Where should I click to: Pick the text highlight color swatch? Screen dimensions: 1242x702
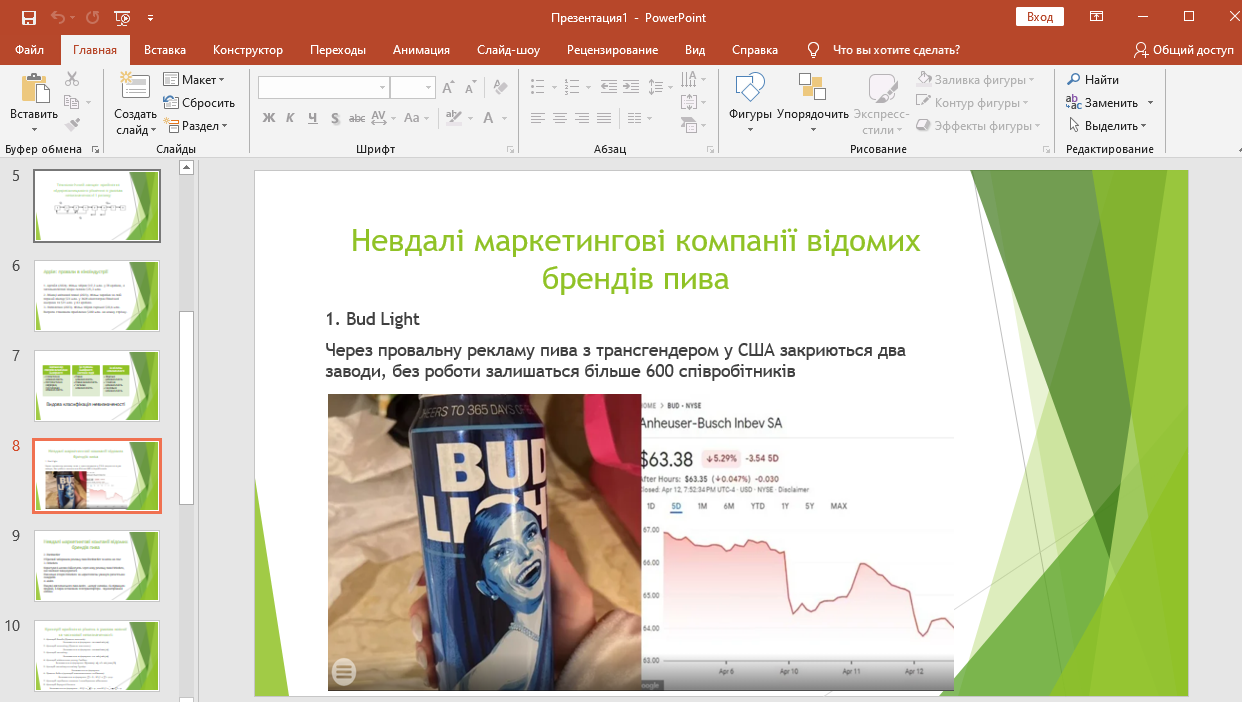click(456, 118)
